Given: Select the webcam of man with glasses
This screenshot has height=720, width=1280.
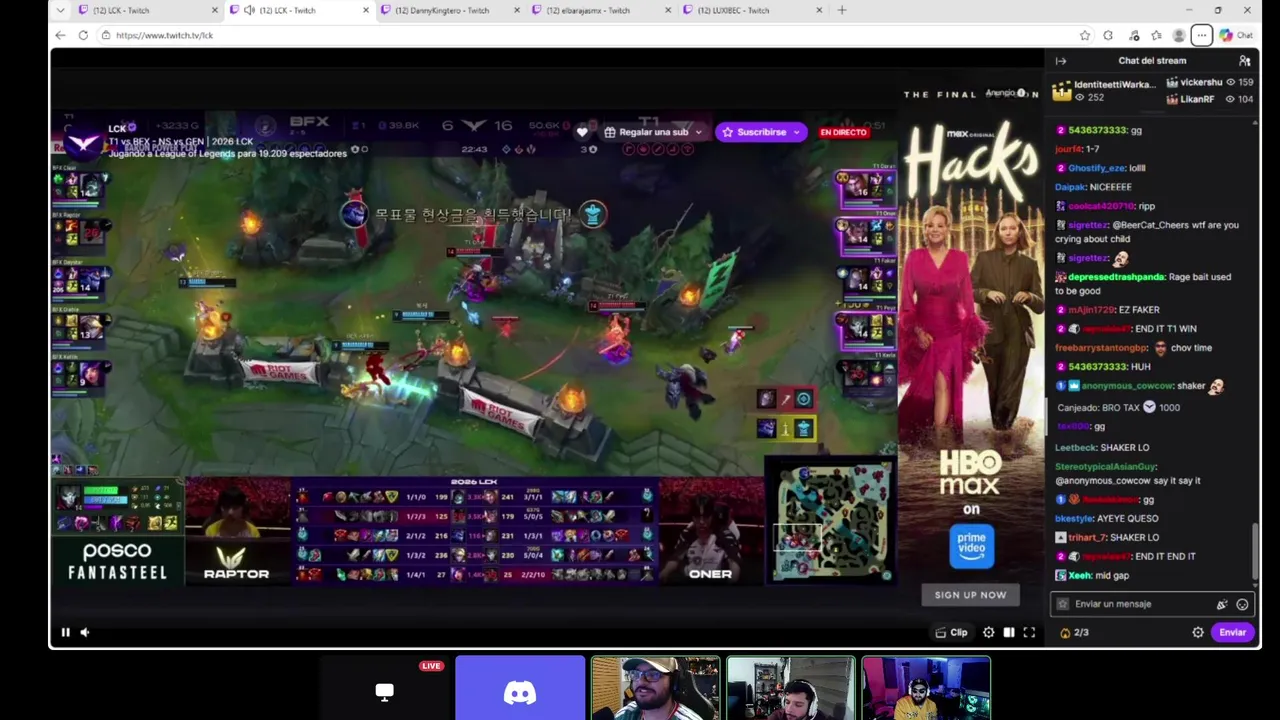Looking at the screenshot, I should (655, 688).
